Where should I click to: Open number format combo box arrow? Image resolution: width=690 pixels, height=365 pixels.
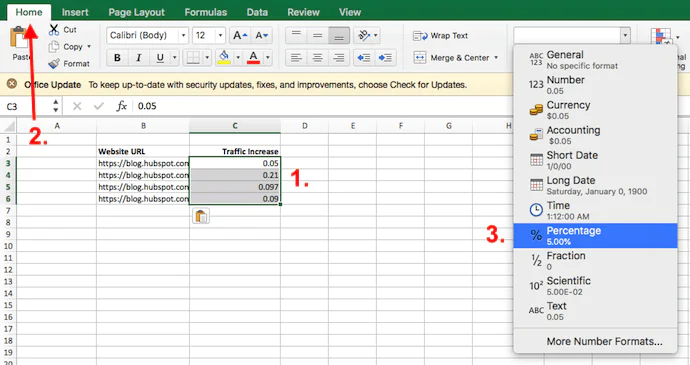(625, 35)
